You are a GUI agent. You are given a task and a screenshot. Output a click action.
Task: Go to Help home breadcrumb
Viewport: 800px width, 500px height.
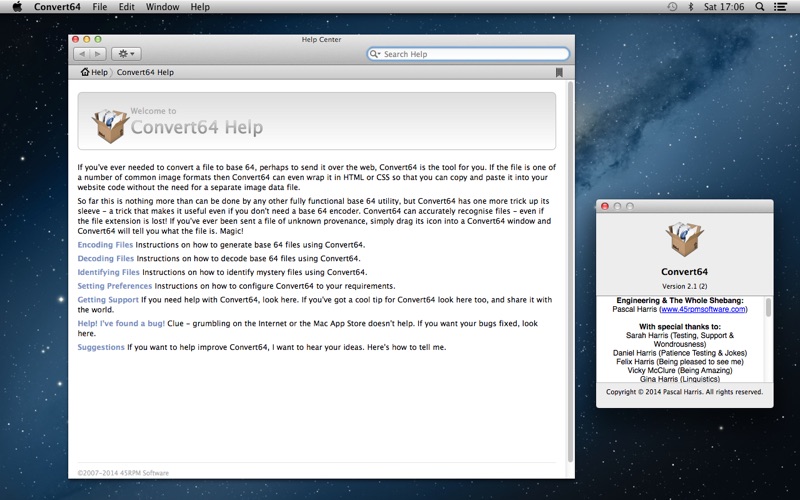(94, 72)
